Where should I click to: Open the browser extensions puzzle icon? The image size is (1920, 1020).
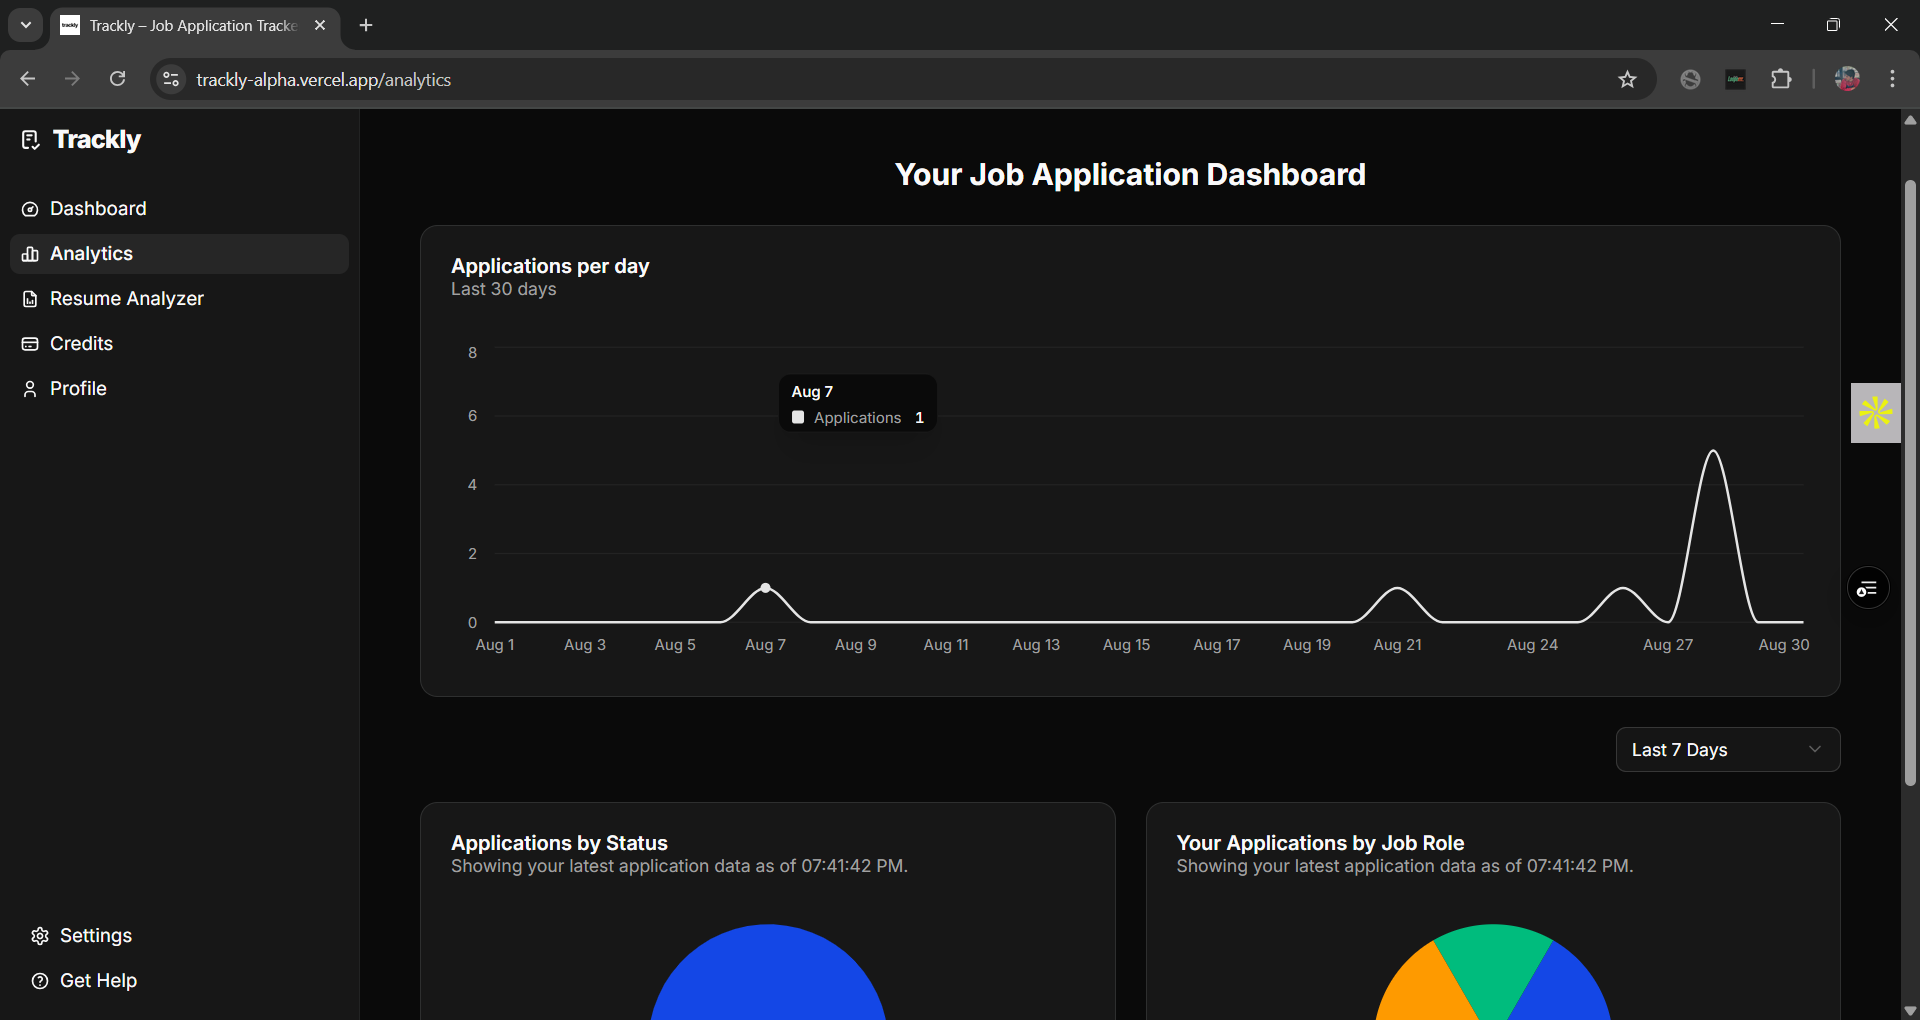pyautogui.click(x=1781, y=79)
